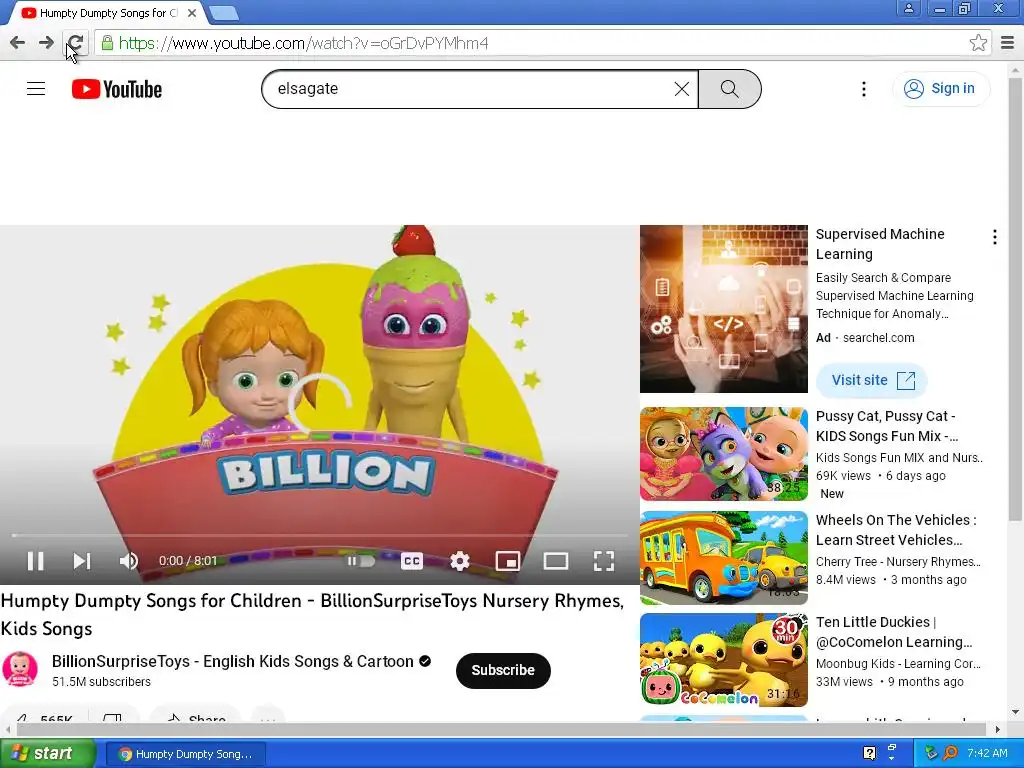1024x768 pixels.
Task: Click the video progress bar
Action: tap(319, 536)
